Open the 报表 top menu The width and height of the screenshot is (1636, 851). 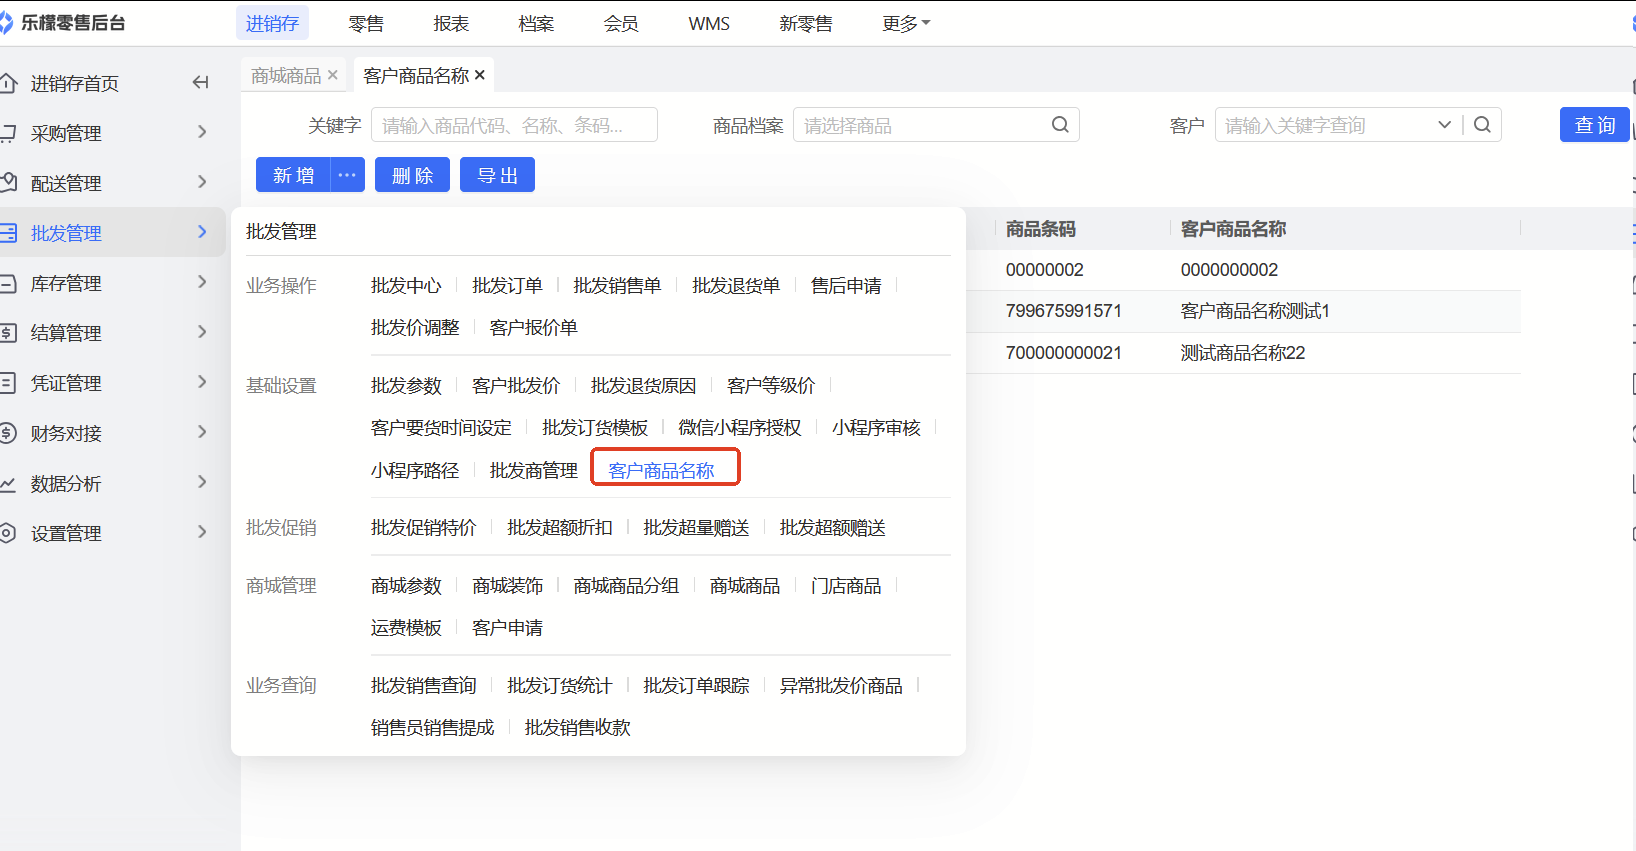pyautogui.click(x=451, y=23)
